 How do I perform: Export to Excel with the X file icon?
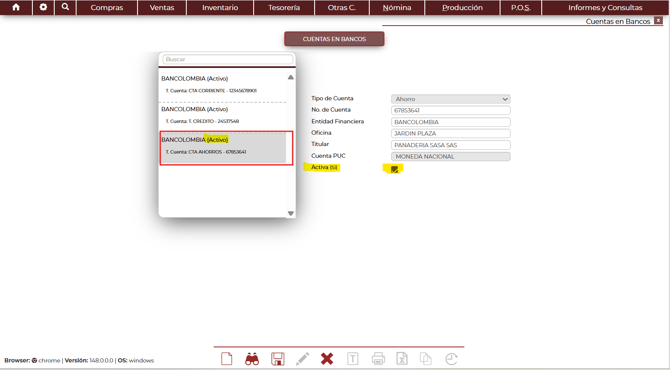coord(402,358)
